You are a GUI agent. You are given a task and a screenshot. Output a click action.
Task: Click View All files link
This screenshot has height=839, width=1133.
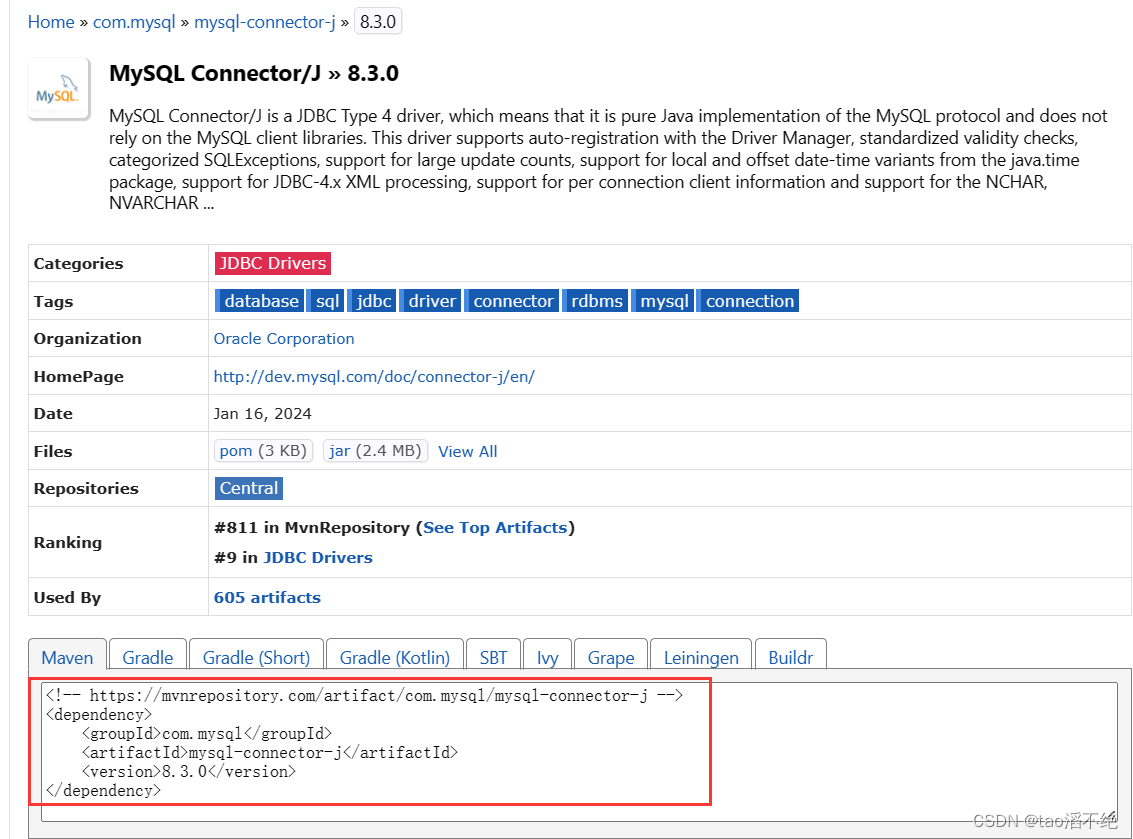[468, 451]
